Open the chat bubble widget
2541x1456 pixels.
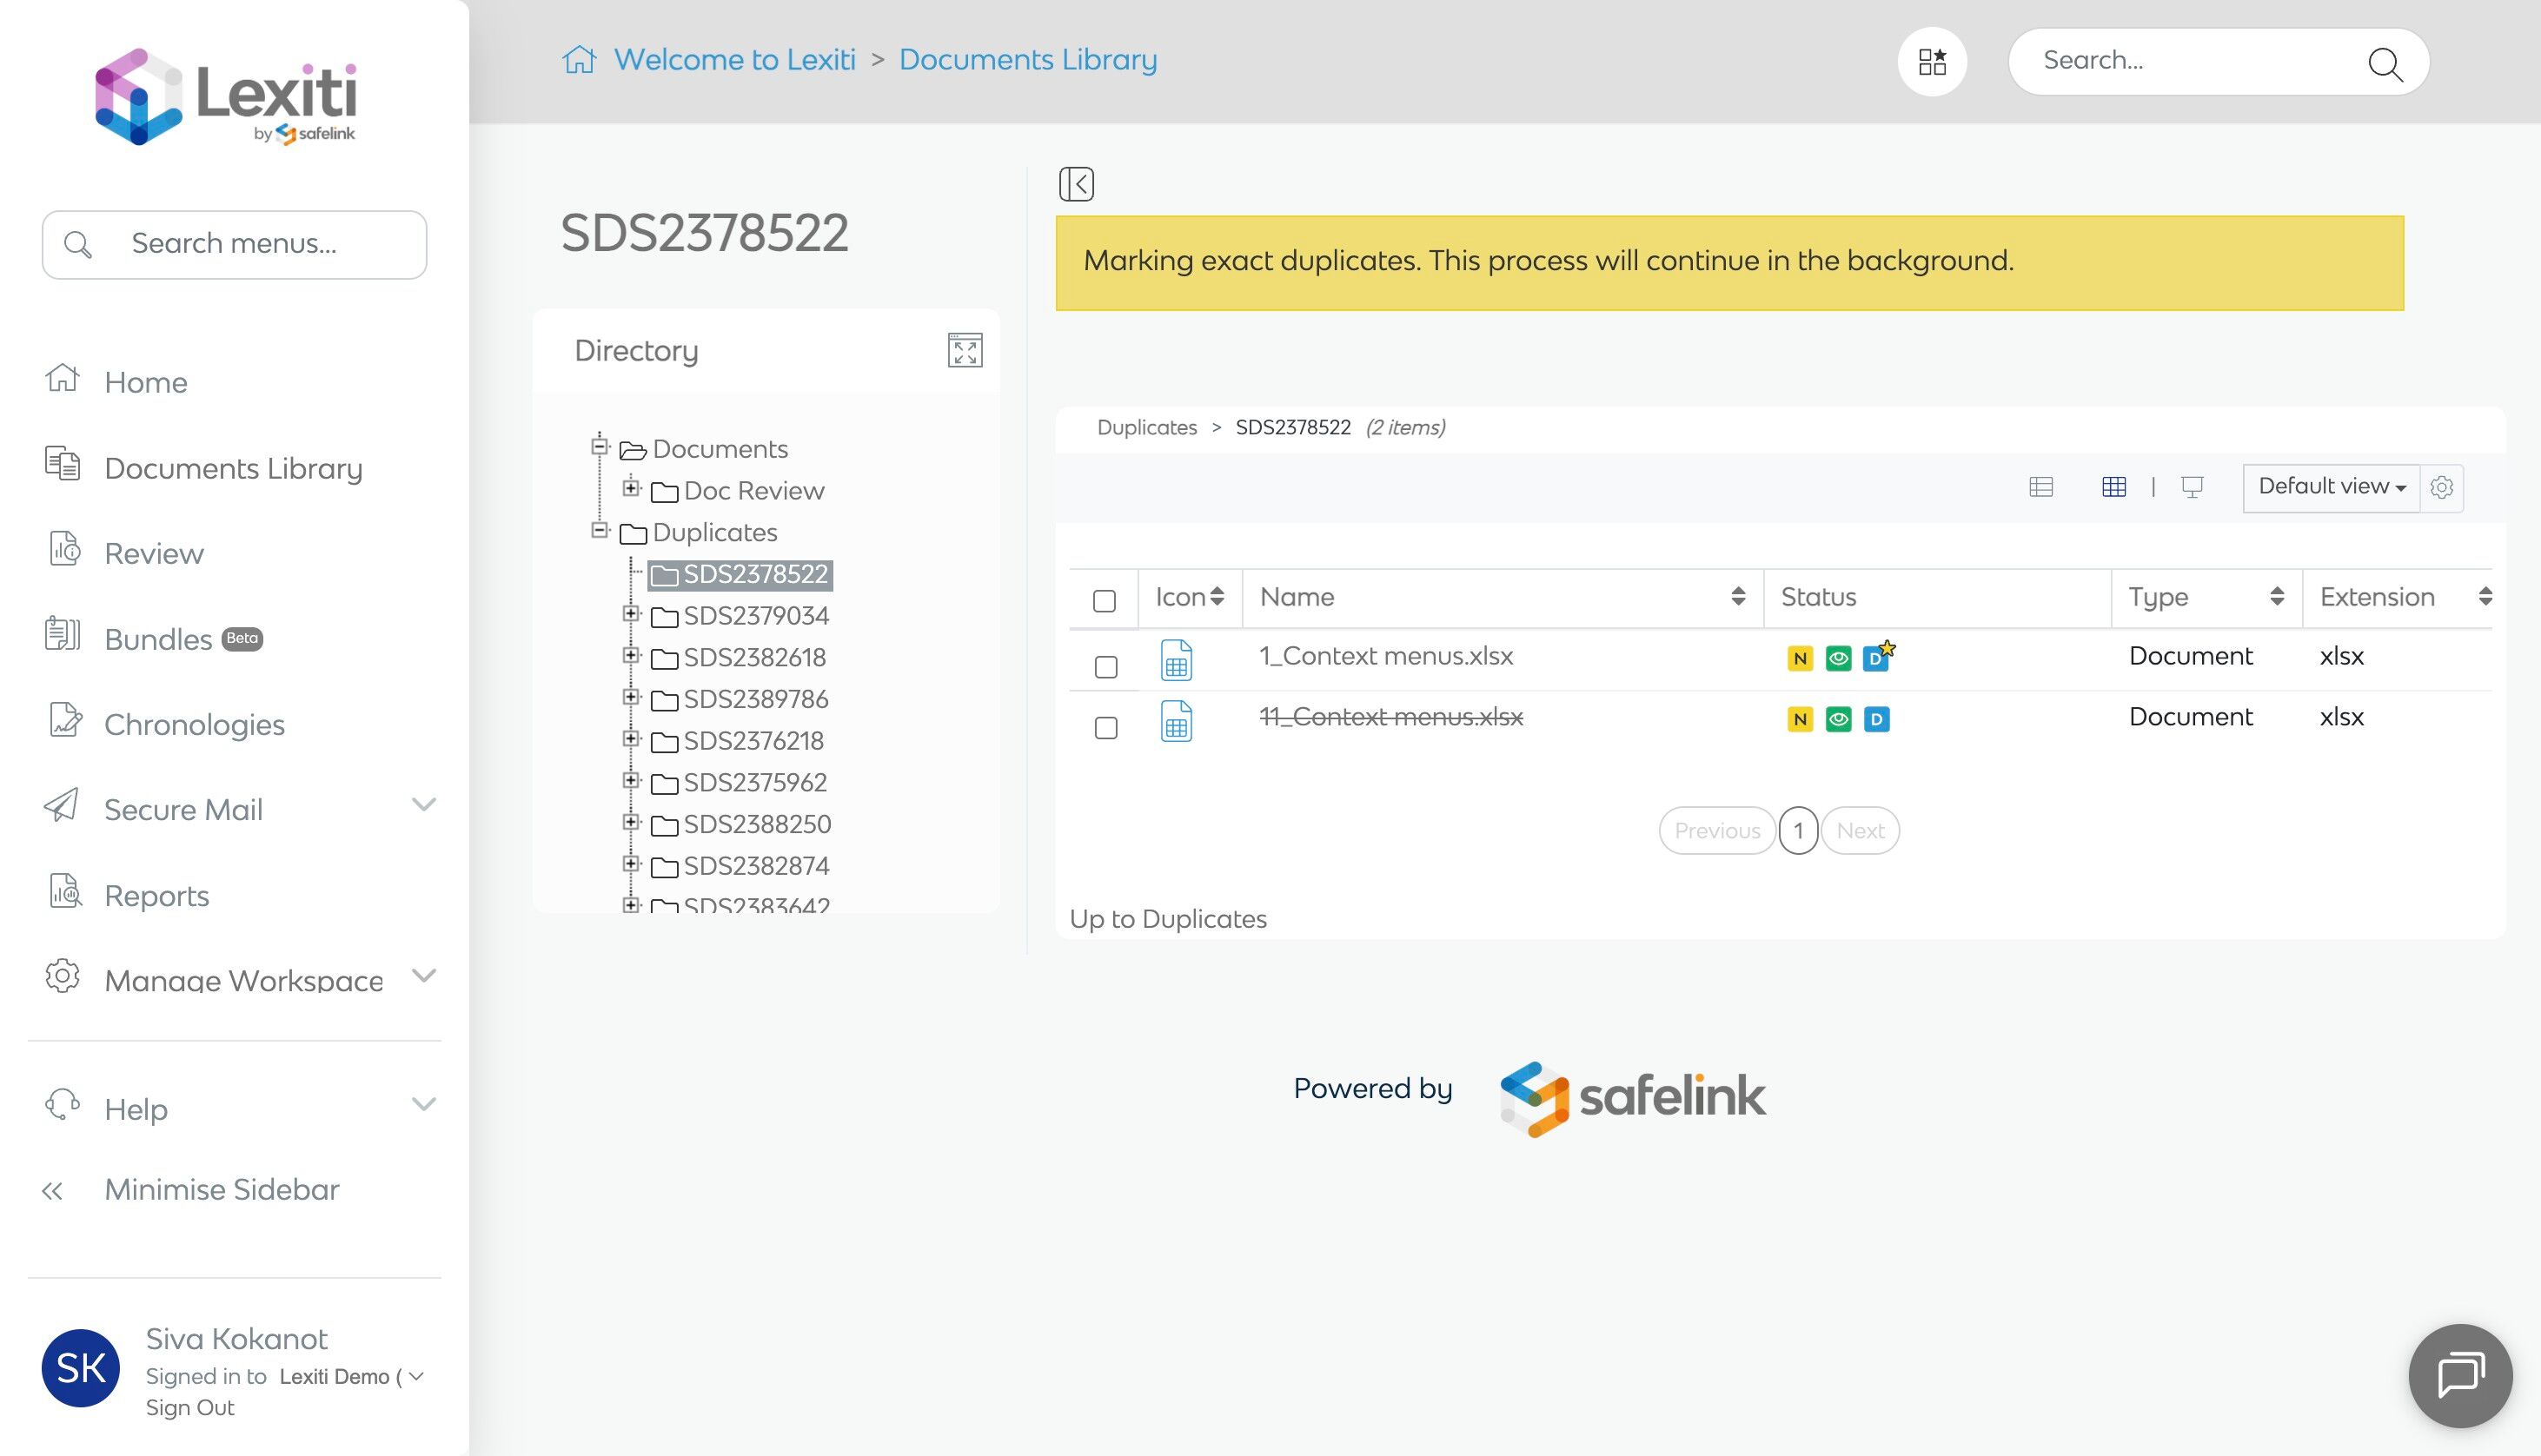point(2459,1375)
